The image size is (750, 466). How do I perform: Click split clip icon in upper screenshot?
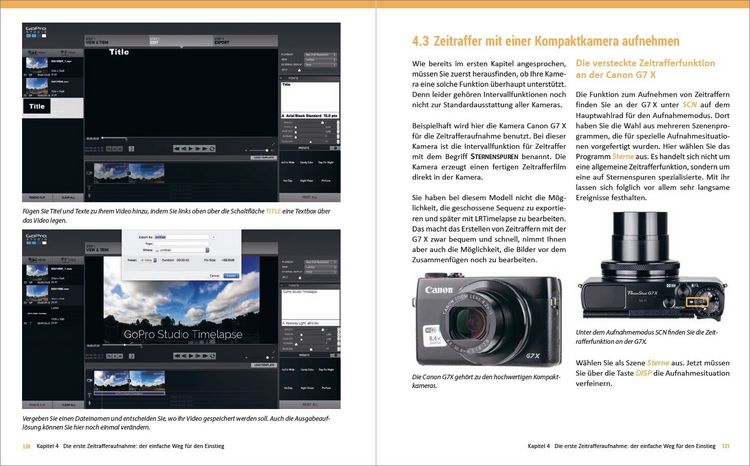tap(132, 149)
